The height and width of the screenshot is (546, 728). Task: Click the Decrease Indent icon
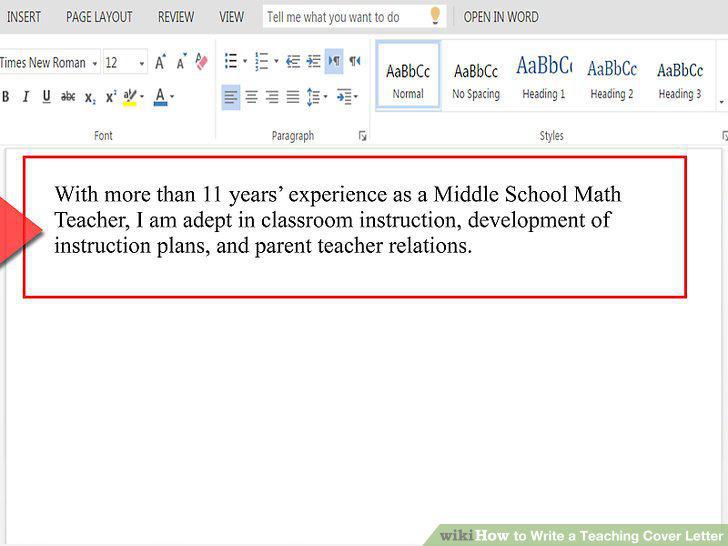click(293, 61)
